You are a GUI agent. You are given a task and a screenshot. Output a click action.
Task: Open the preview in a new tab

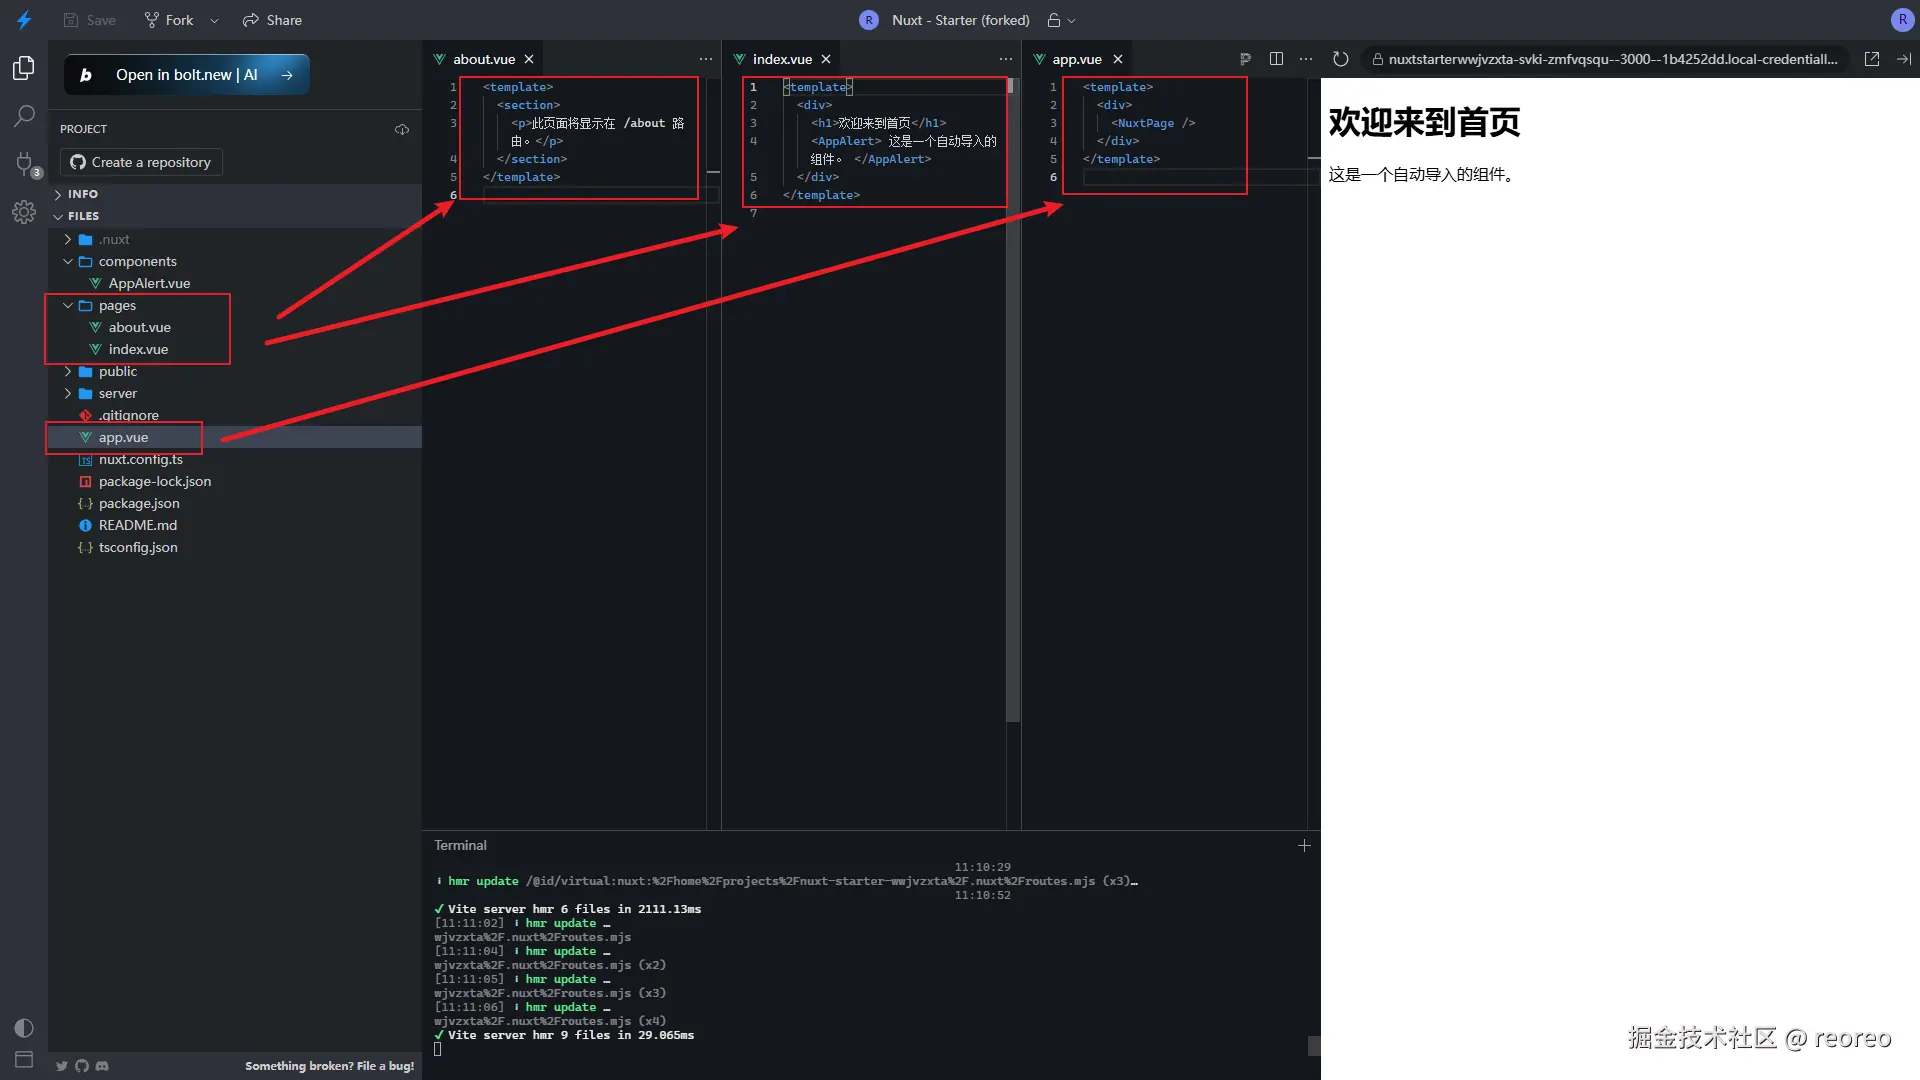pyautogui.click(x=1872, y=59)
